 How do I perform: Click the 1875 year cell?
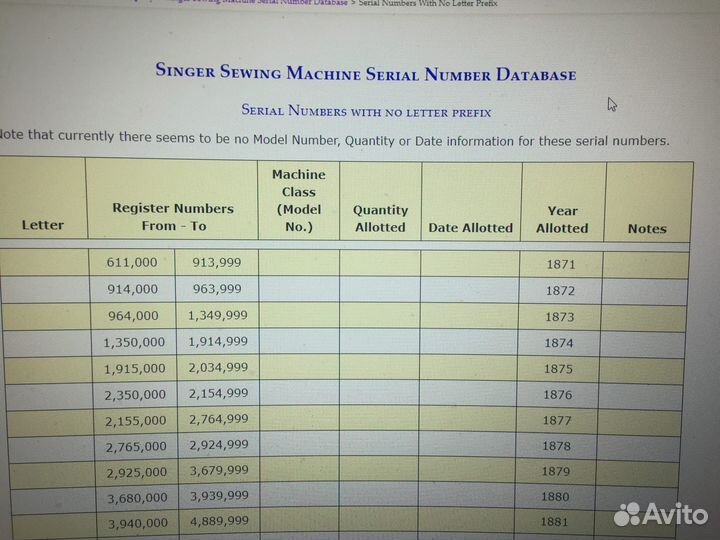point(559,369)
